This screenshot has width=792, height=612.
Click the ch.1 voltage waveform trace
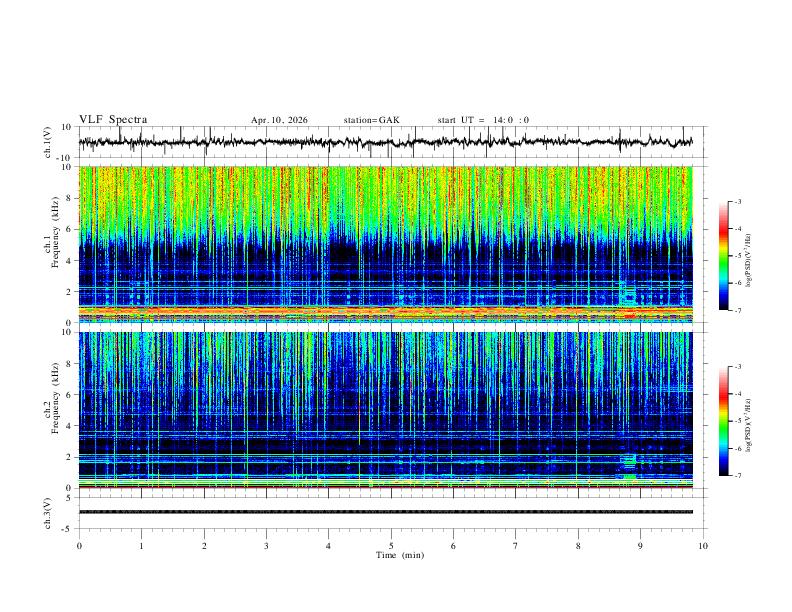coord(385,142)
